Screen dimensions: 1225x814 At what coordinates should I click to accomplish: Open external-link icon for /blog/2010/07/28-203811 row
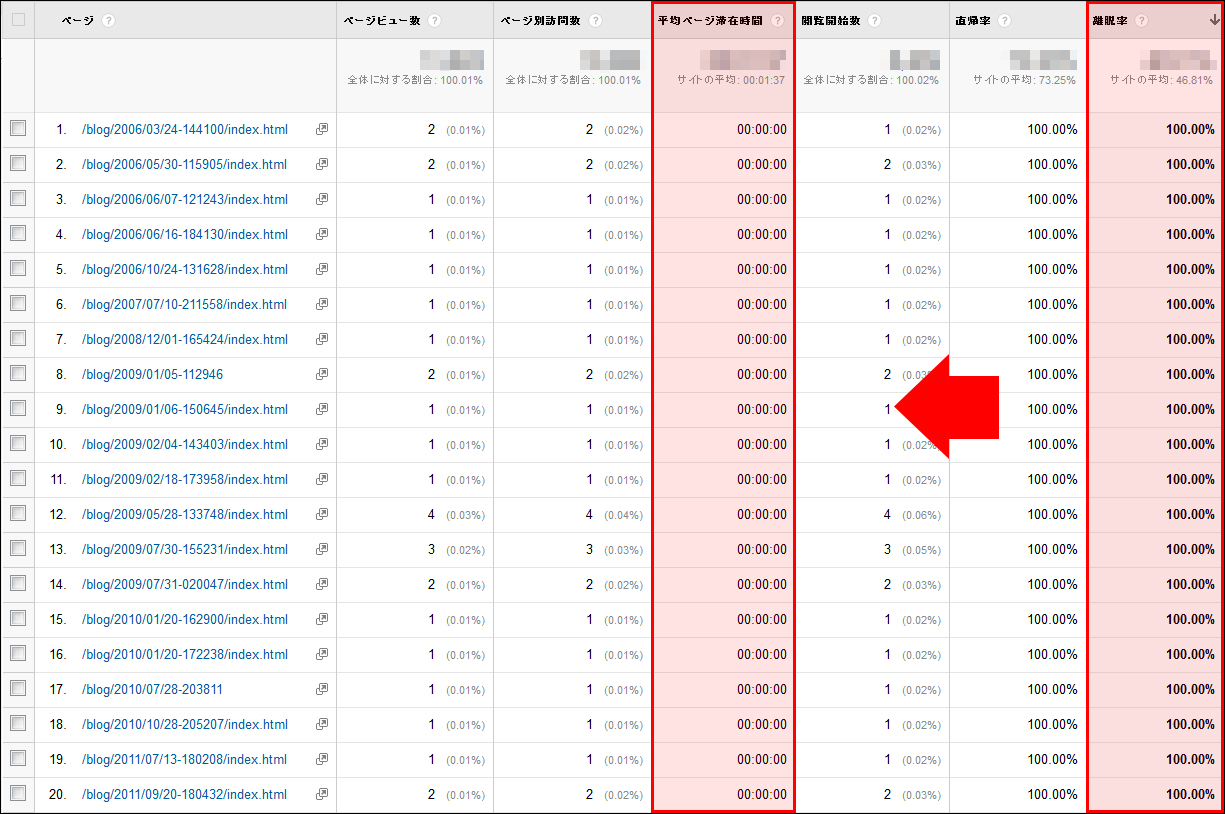click(322, 689)
